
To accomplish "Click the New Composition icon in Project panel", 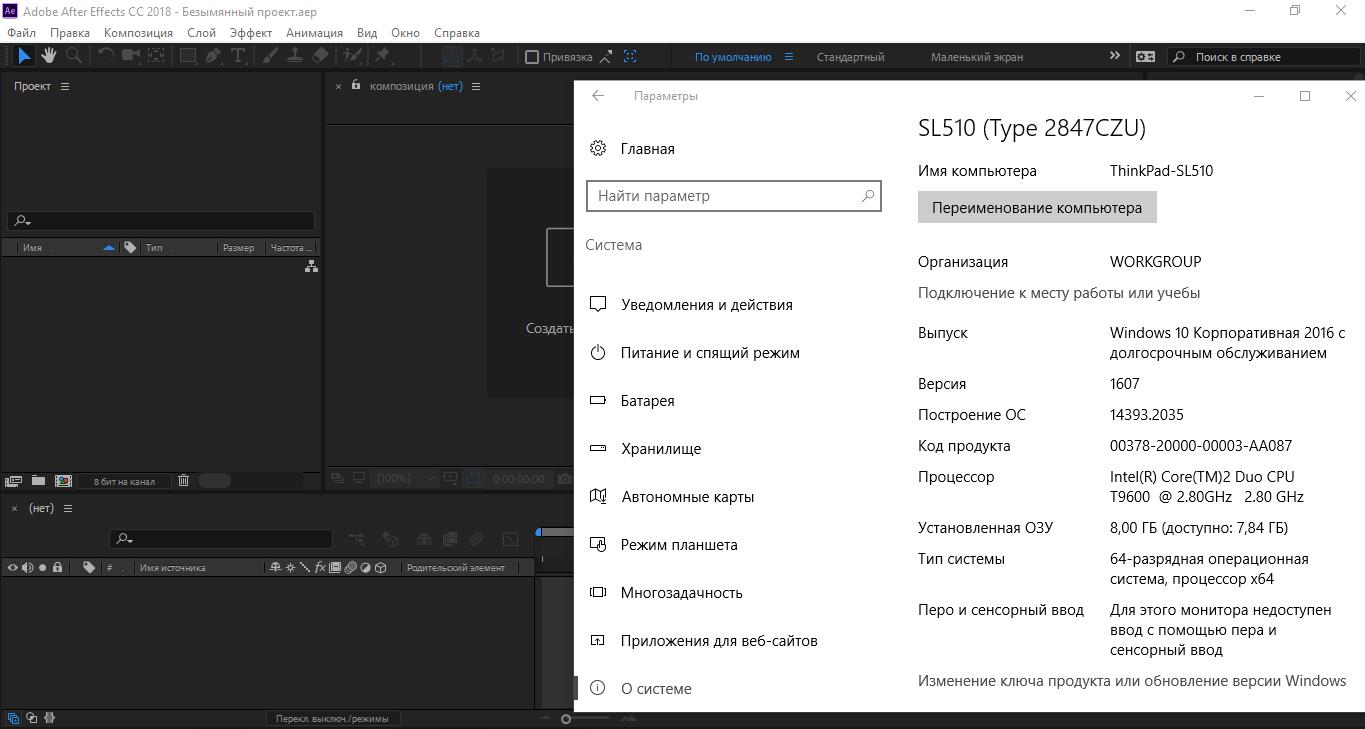I will [63, 481].
